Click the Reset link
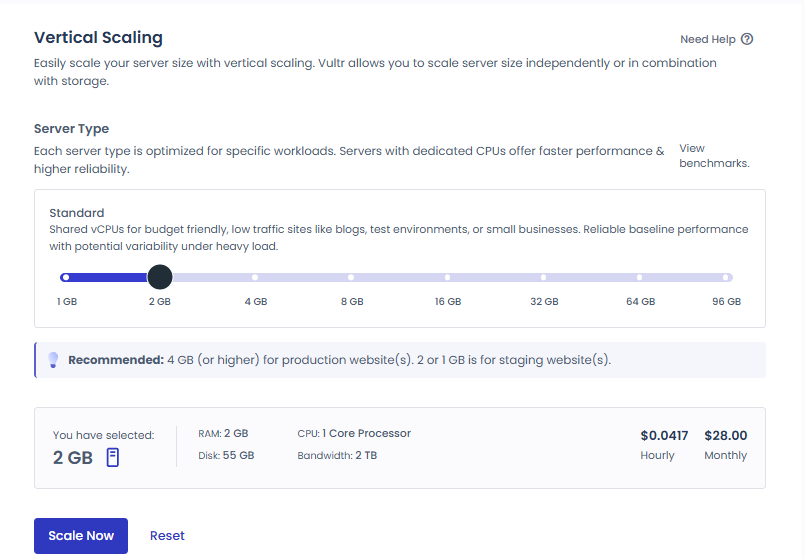 (x=167, y=536)
